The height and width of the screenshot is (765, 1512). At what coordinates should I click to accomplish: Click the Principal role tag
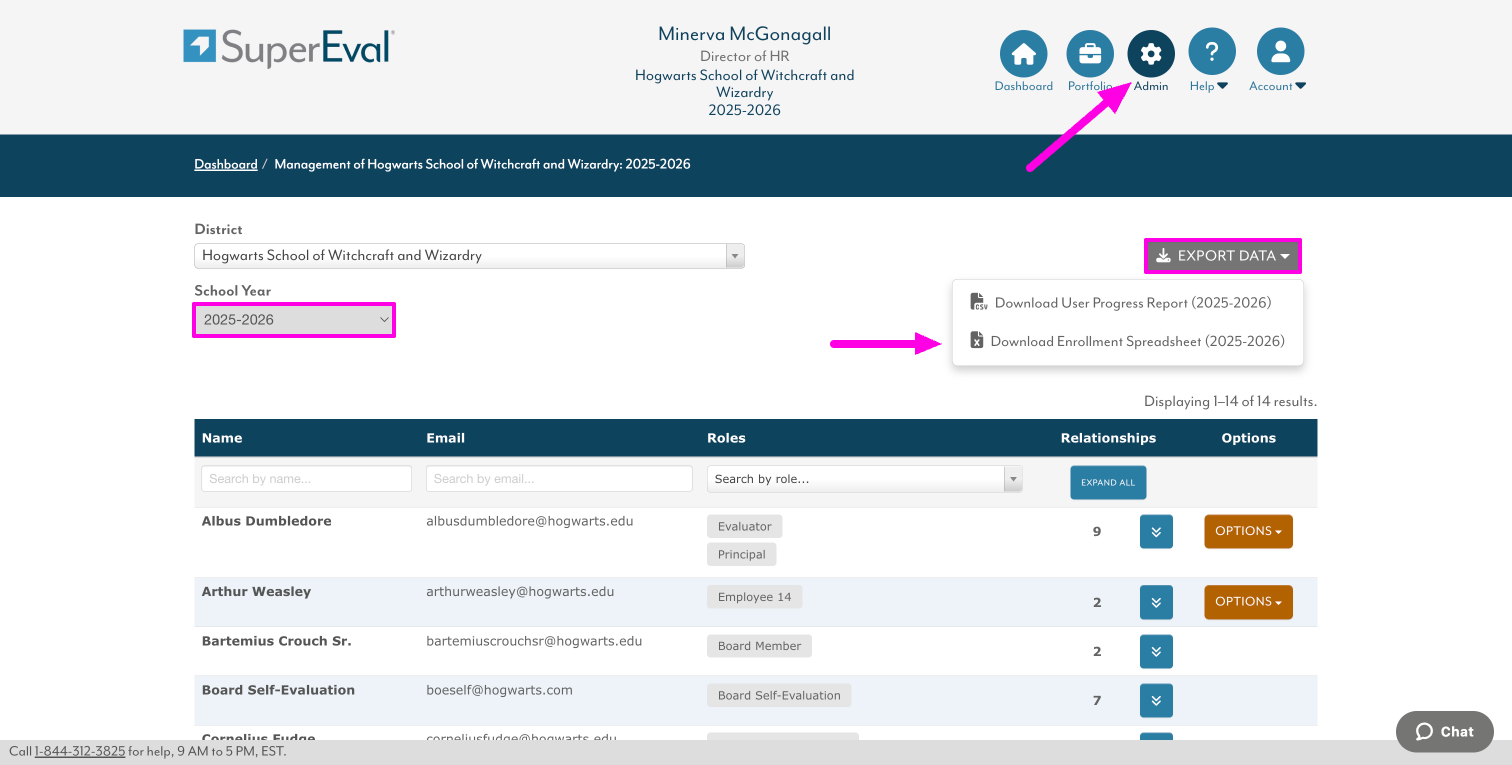click(x=742, y=554)
